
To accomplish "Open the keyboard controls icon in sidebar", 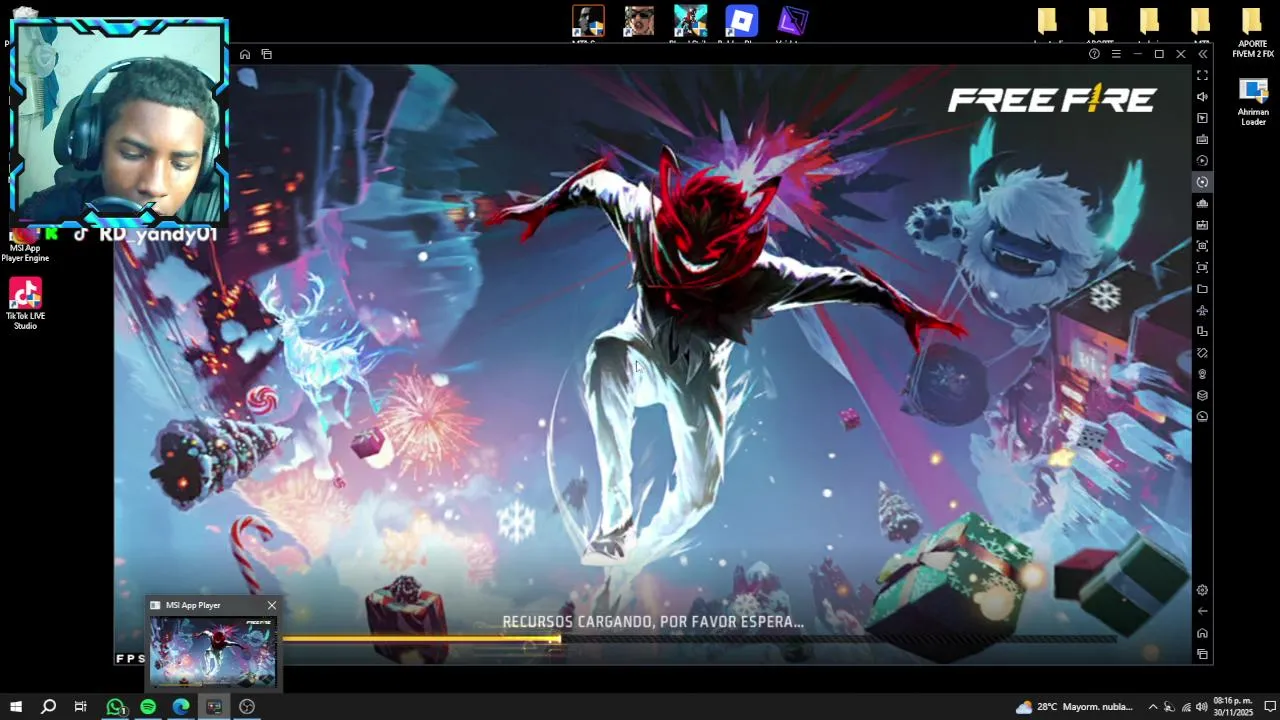I will (1202, 139).
